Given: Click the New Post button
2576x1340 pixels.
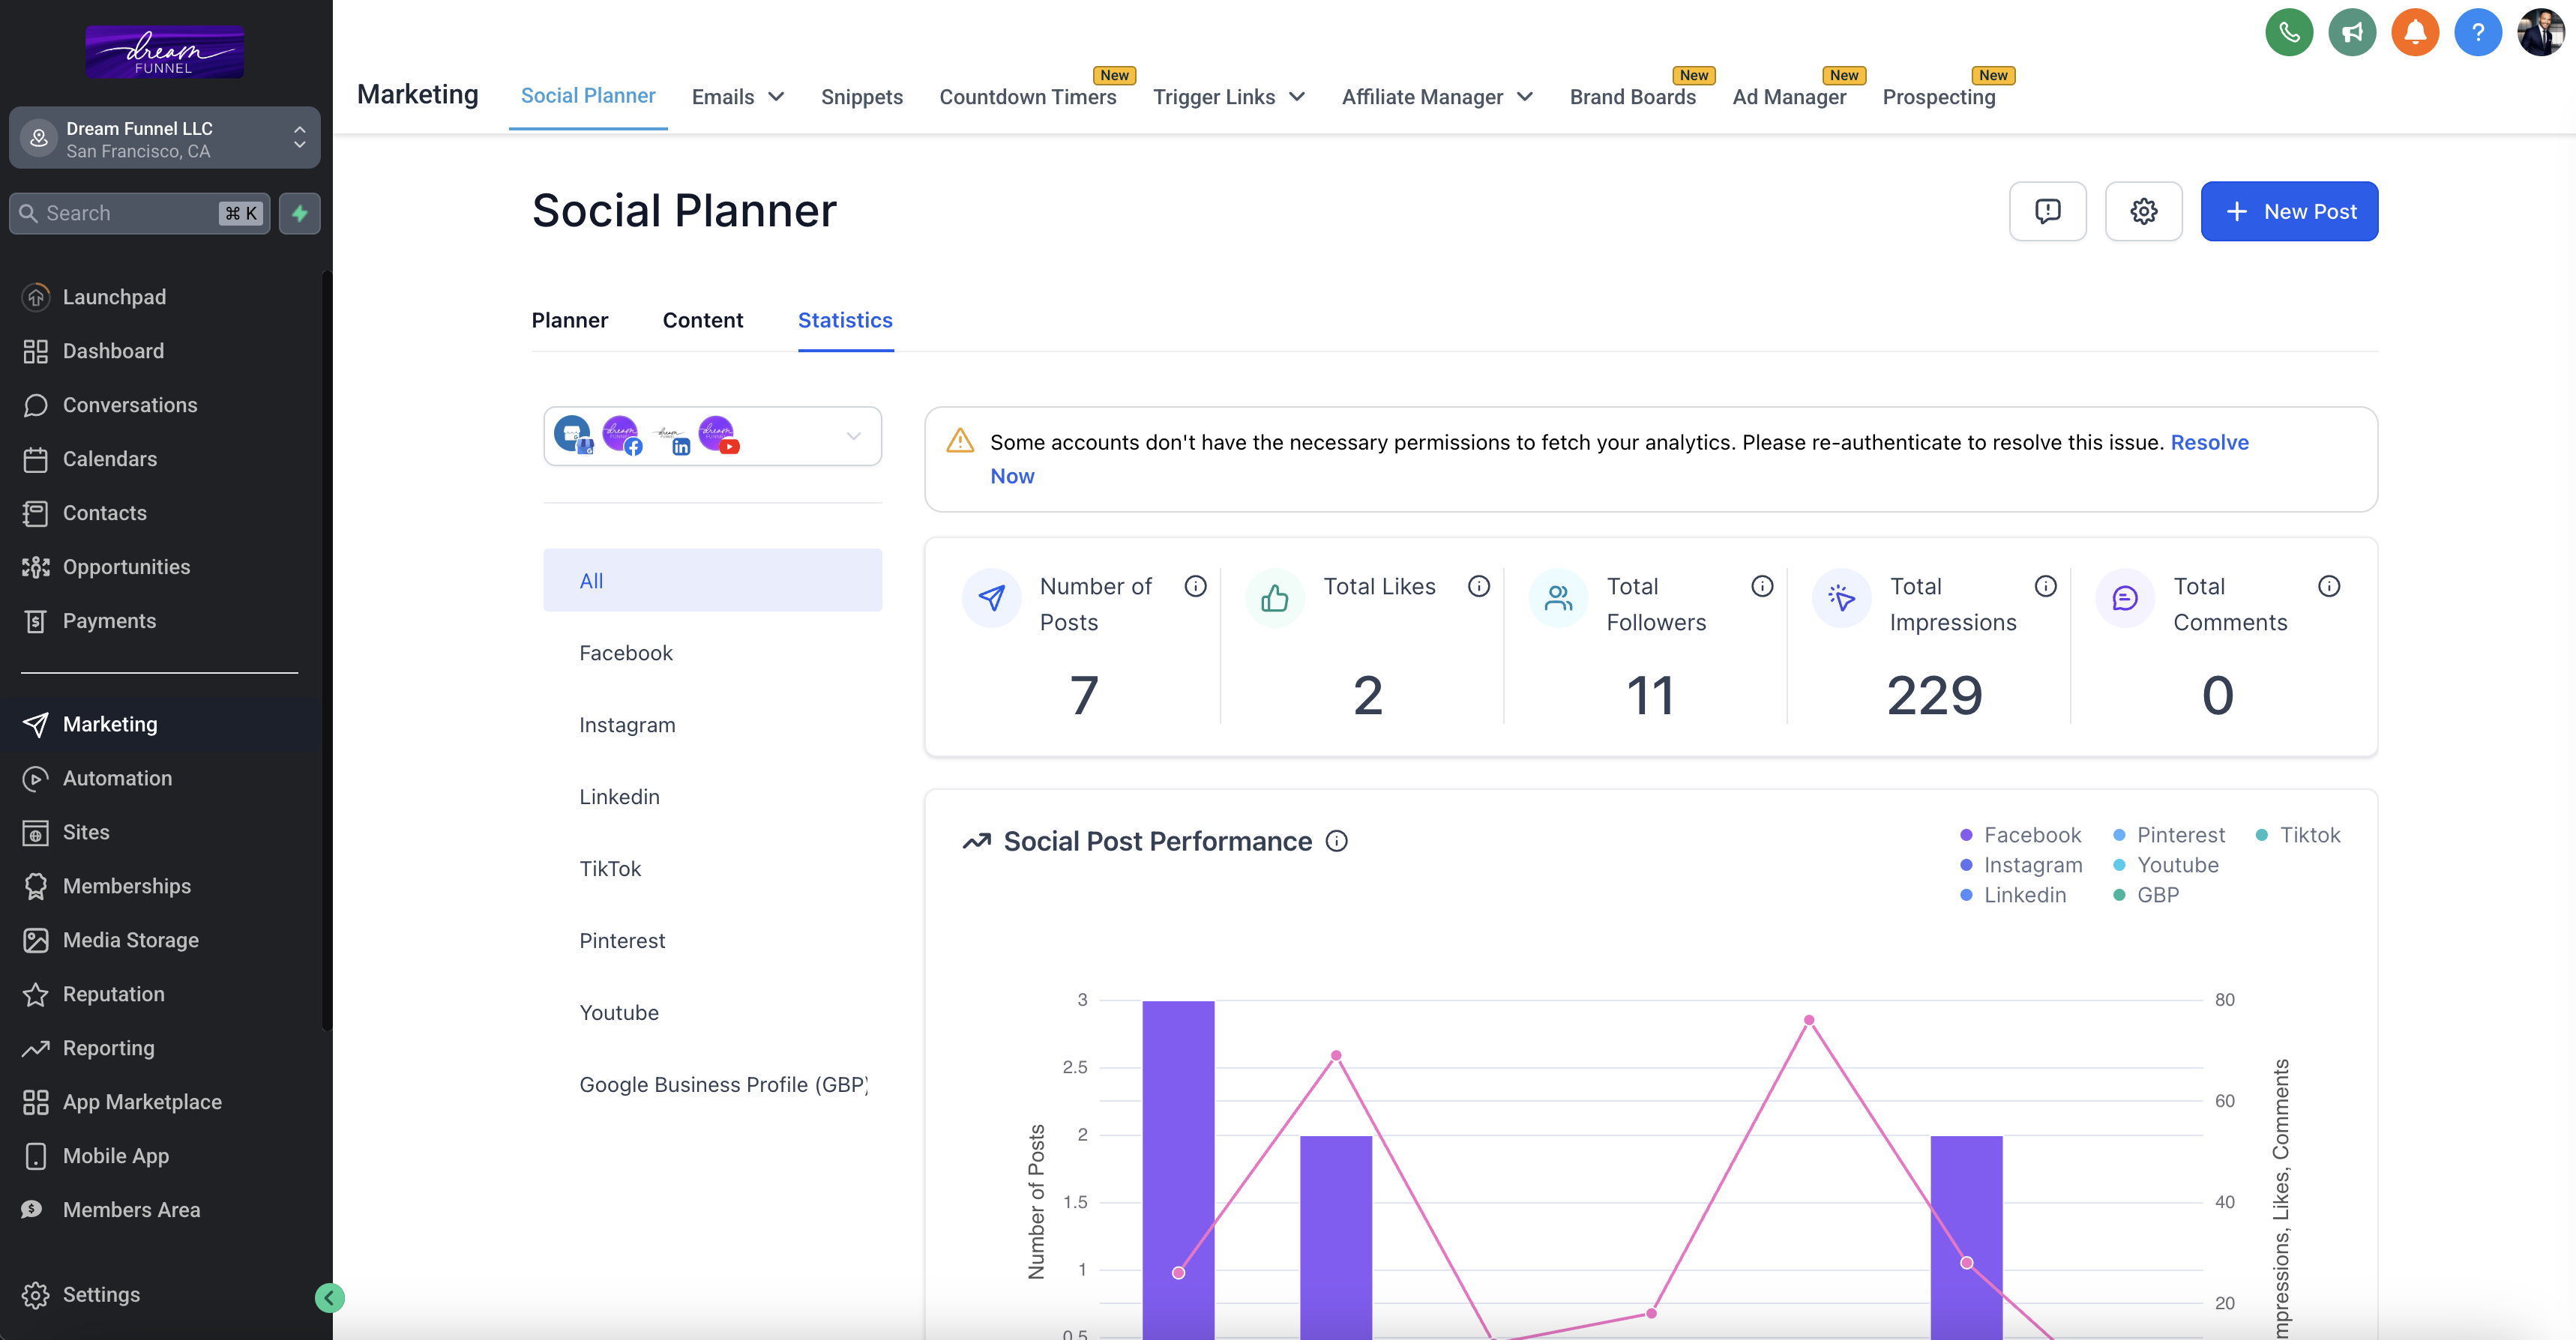Looking at the screenshot, I should [2289, 211].
